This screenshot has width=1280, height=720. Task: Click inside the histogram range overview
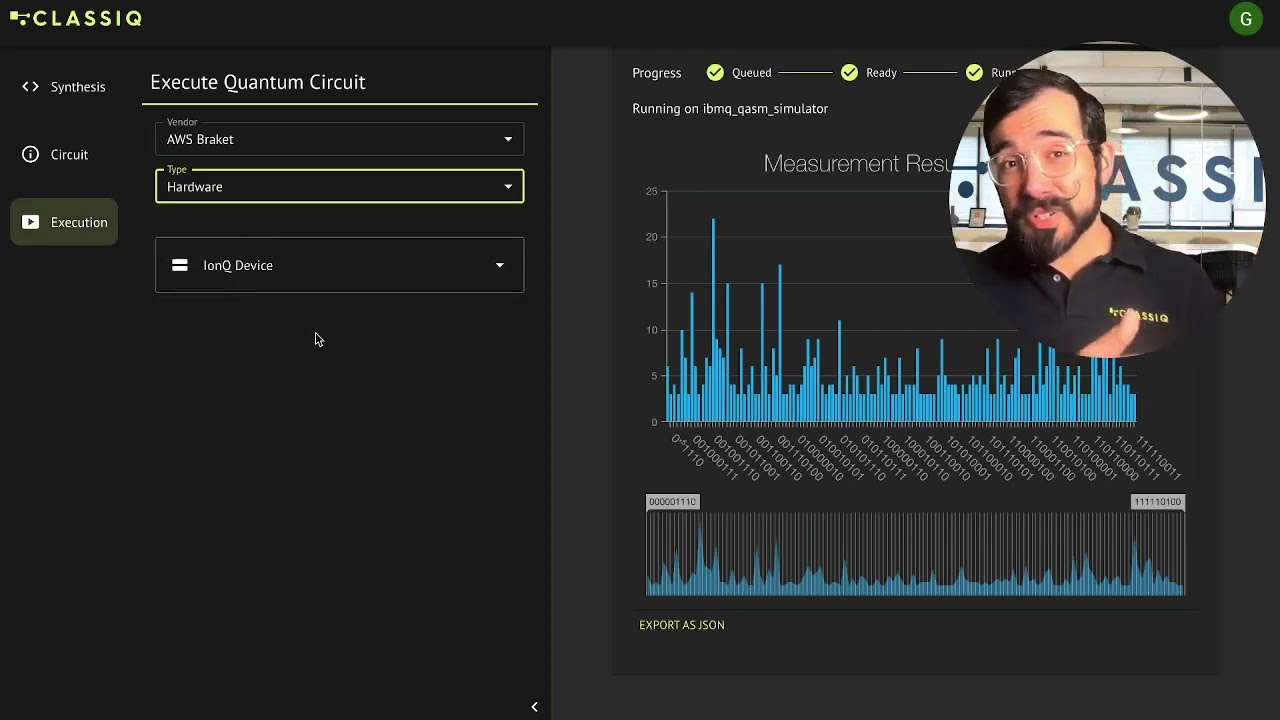pyautogui.click(x=915, y=554)
